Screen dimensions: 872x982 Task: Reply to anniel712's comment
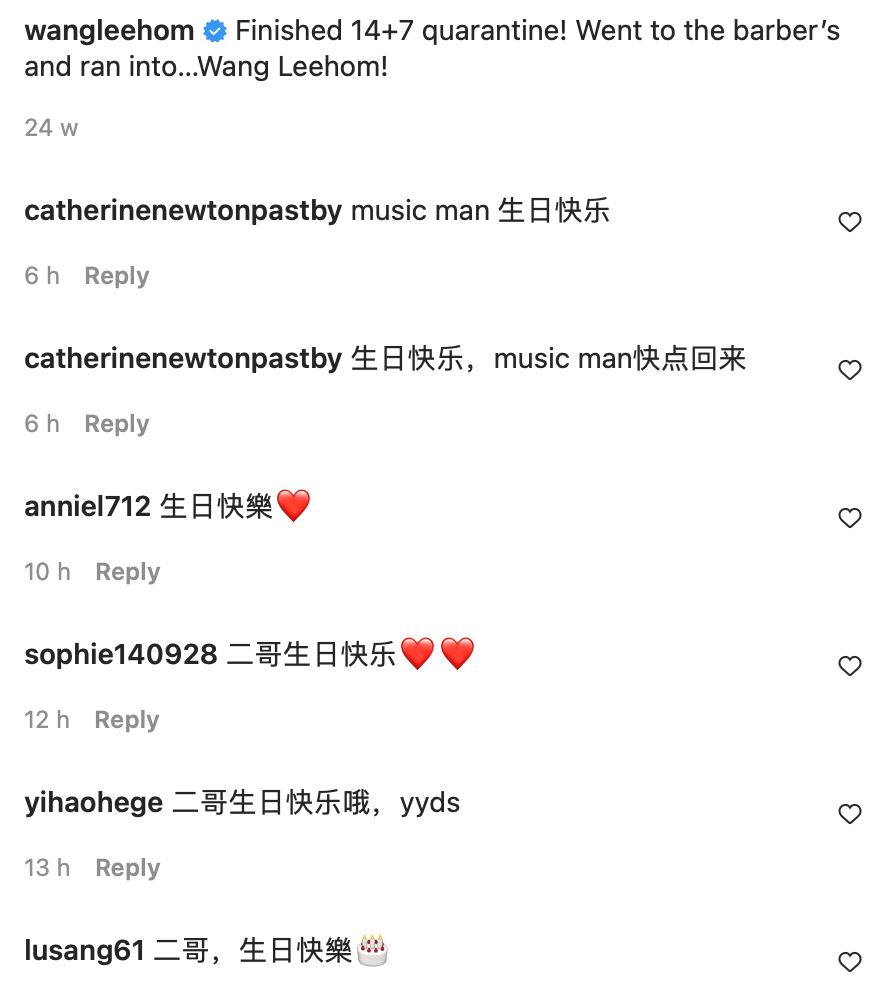tap(128, 571)
